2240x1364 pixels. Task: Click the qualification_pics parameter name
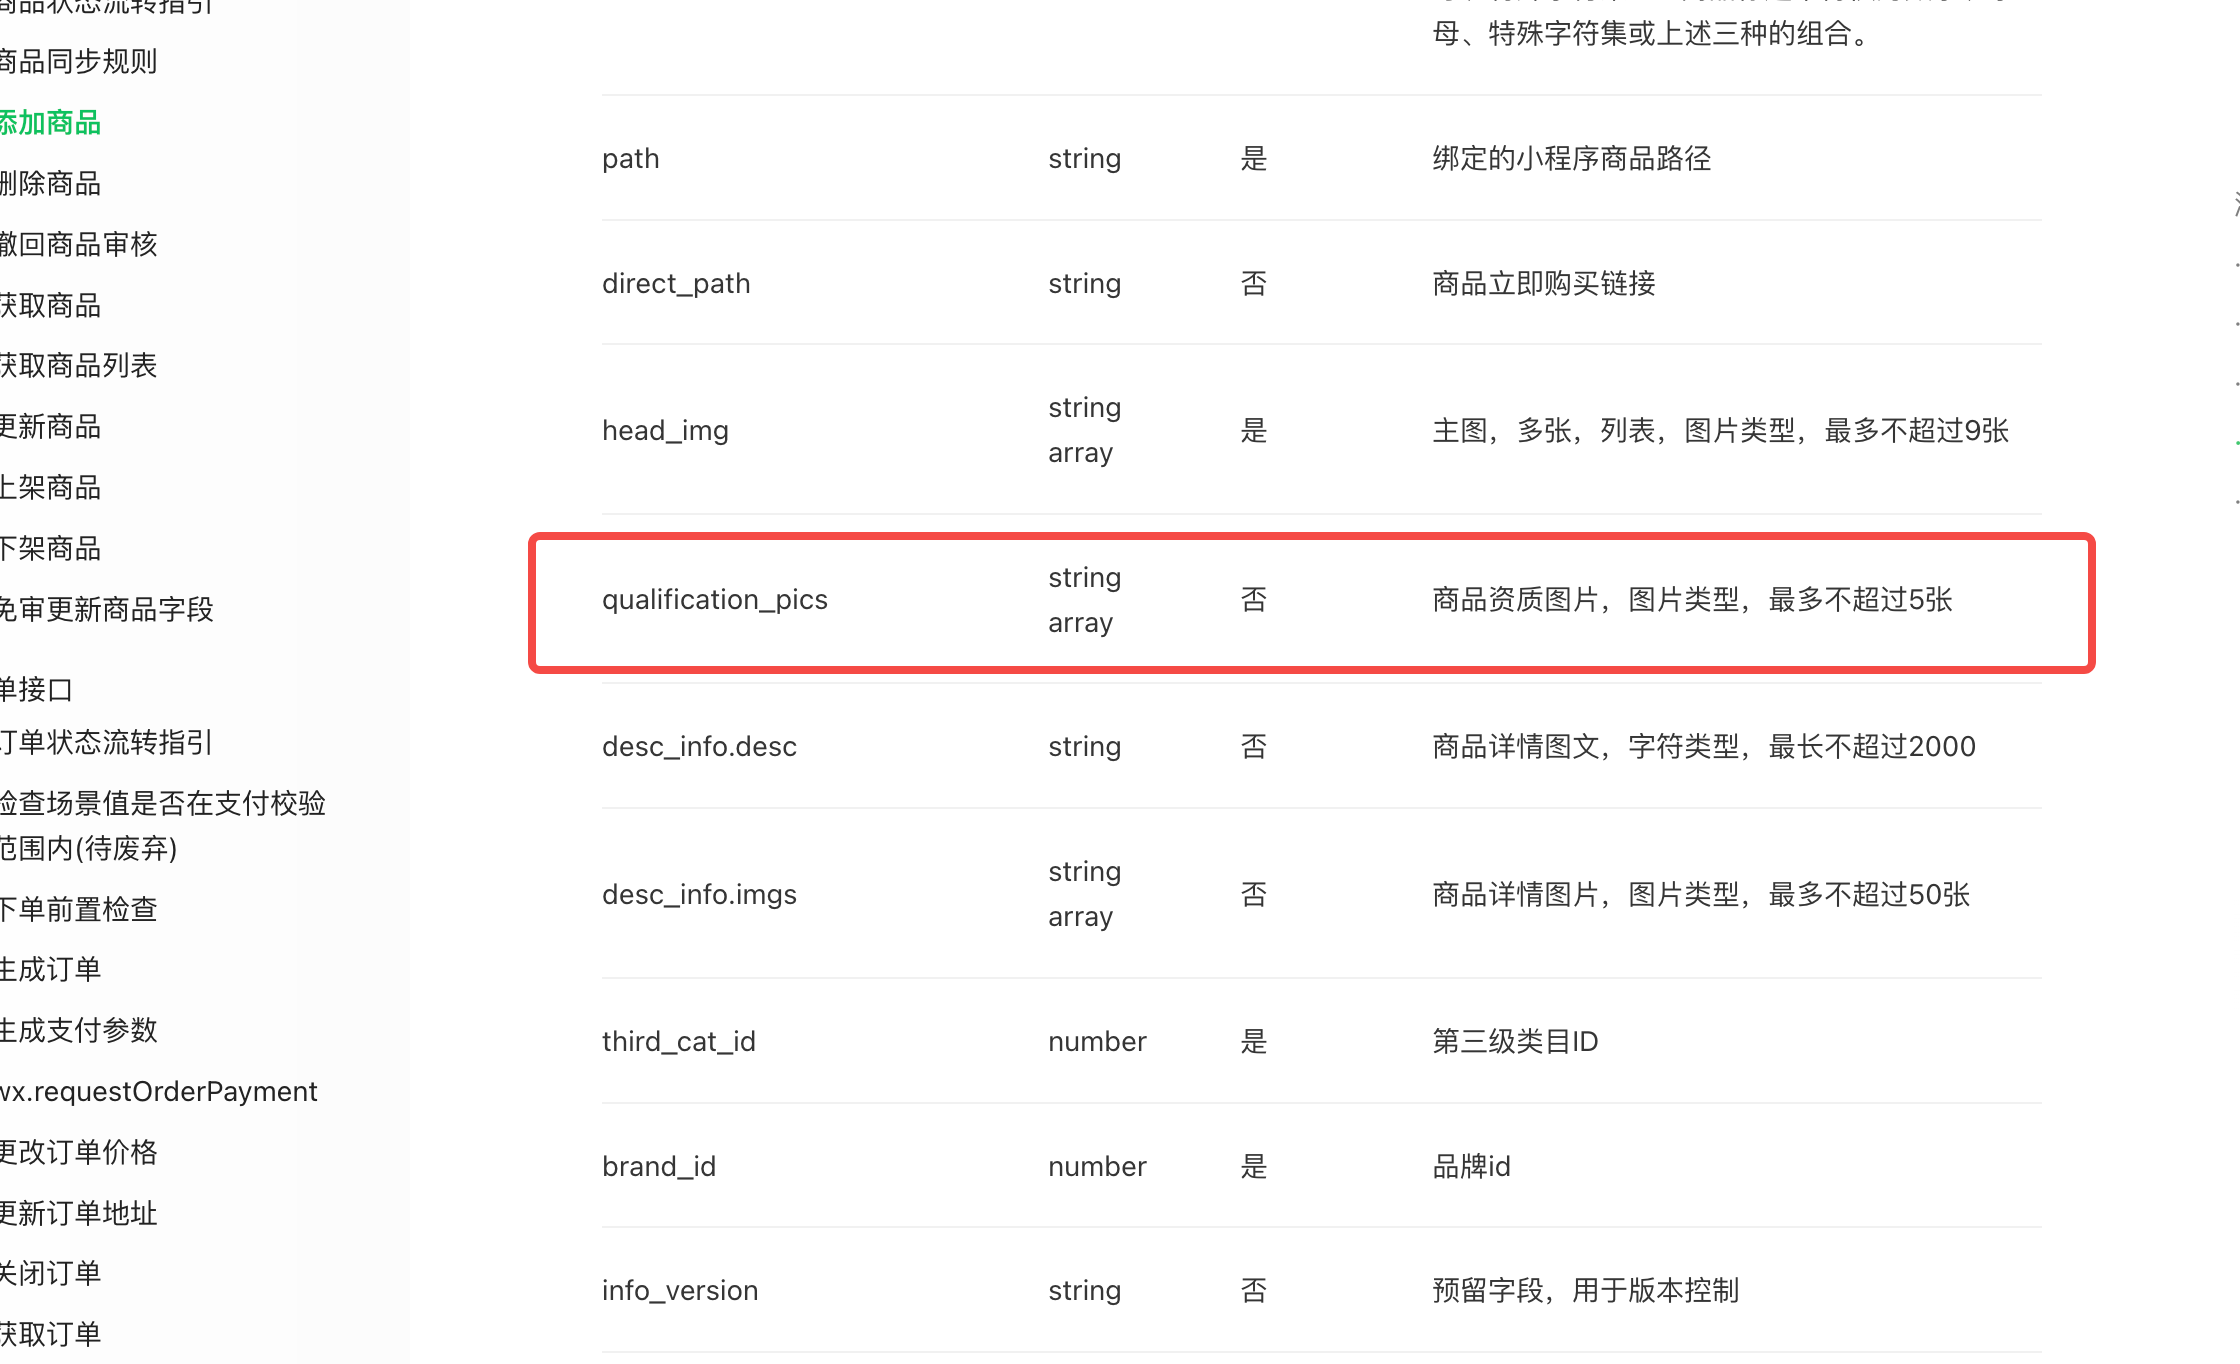point(714,600)
